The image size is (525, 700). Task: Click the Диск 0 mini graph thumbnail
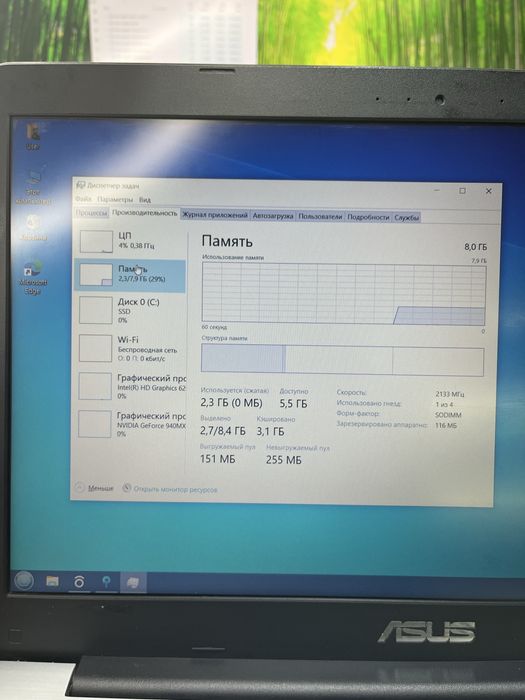[96, 310]
